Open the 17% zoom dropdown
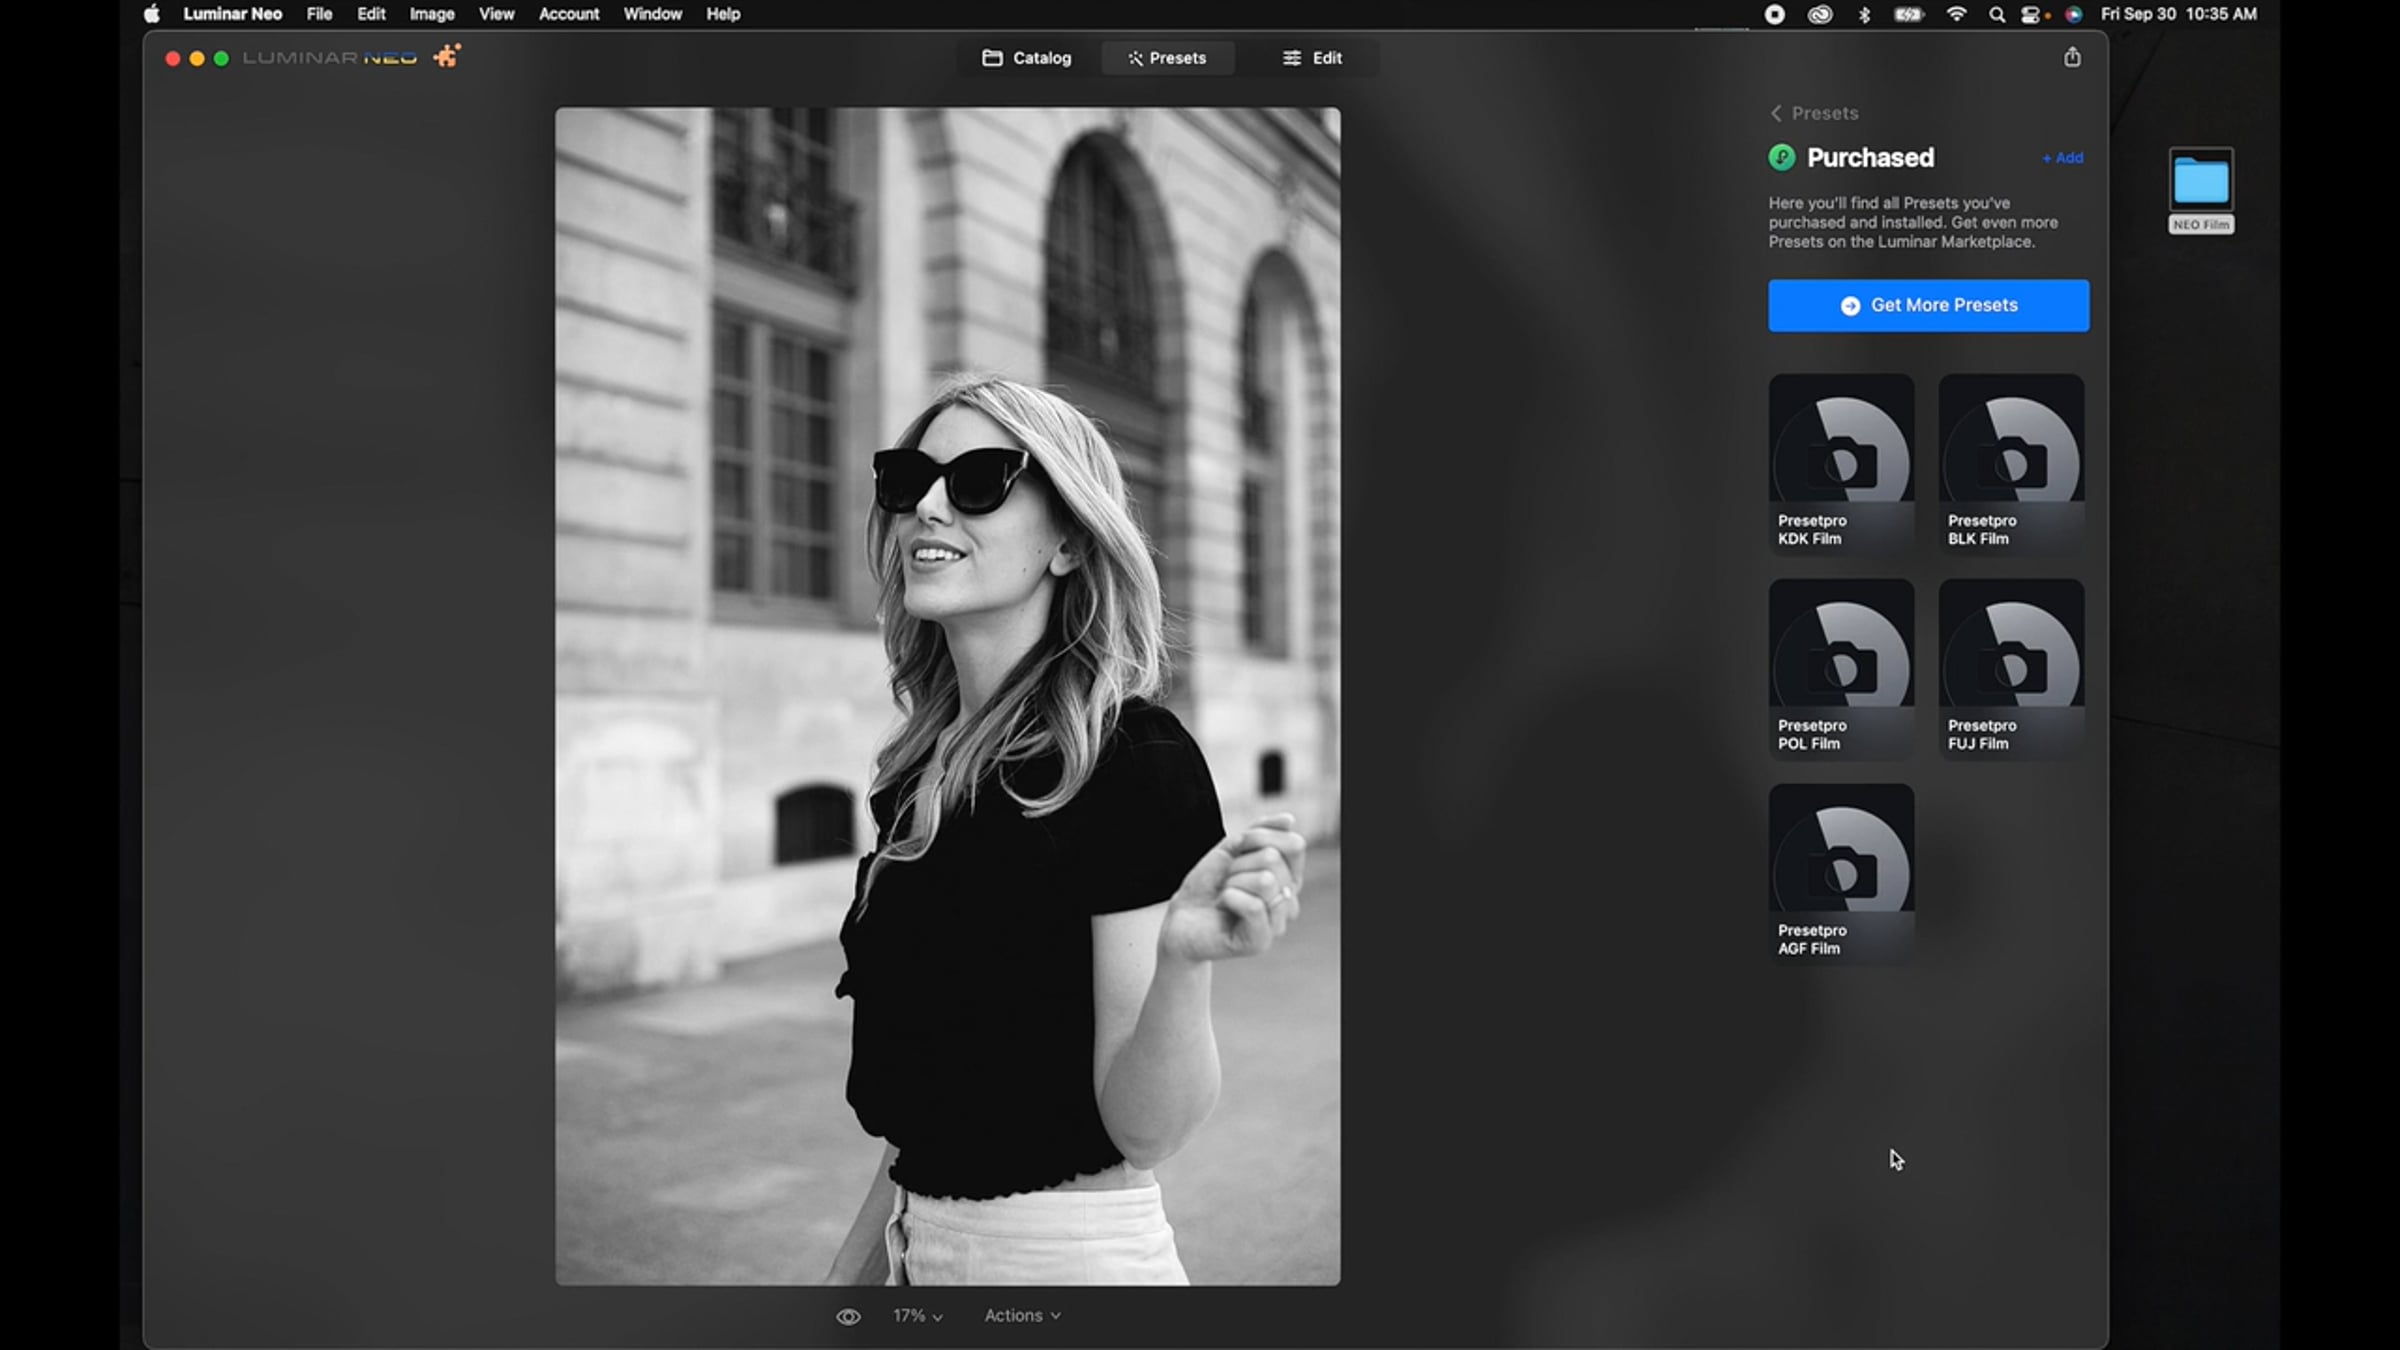Image resolution: width=2400 pixels, height=1350 pixels. pos(917,1316)
